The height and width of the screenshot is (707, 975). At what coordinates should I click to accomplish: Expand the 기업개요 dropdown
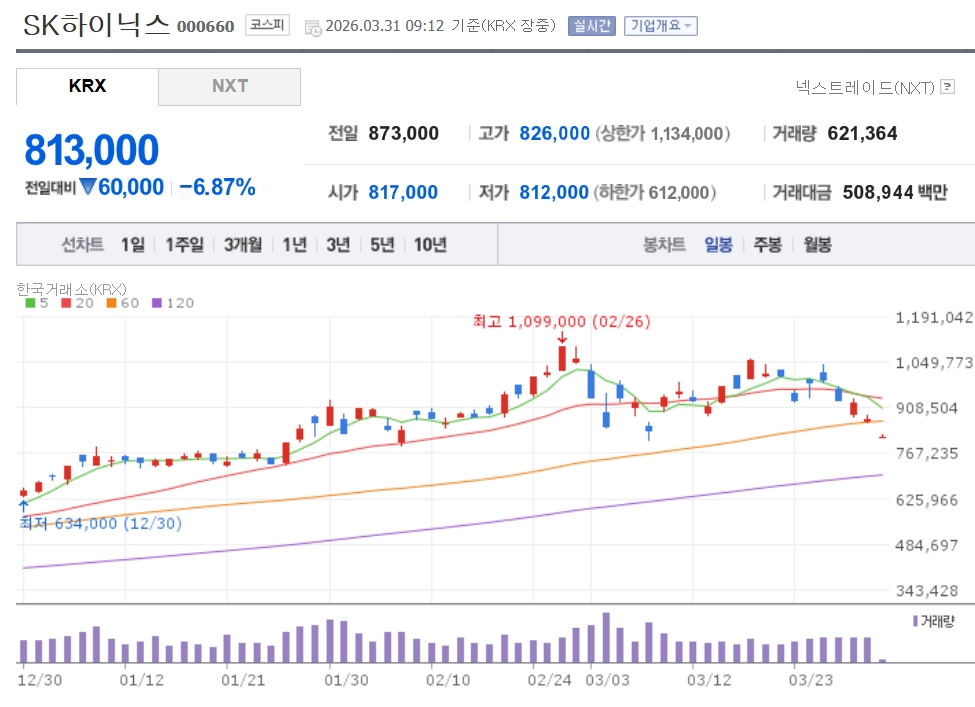(660, 26)
